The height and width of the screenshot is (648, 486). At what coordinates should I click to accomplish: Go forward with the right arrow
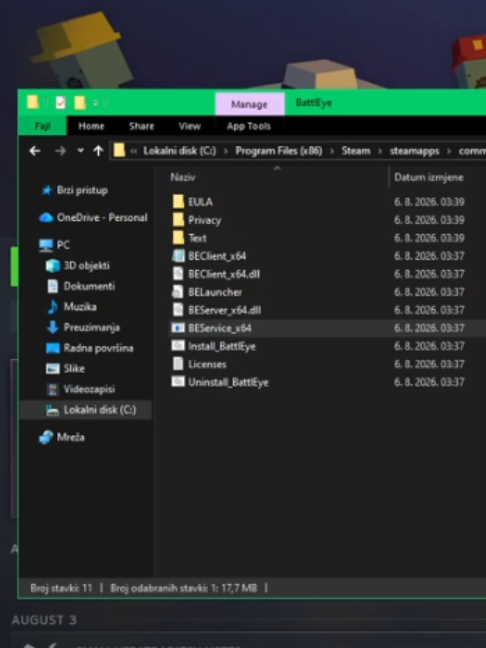60,151
